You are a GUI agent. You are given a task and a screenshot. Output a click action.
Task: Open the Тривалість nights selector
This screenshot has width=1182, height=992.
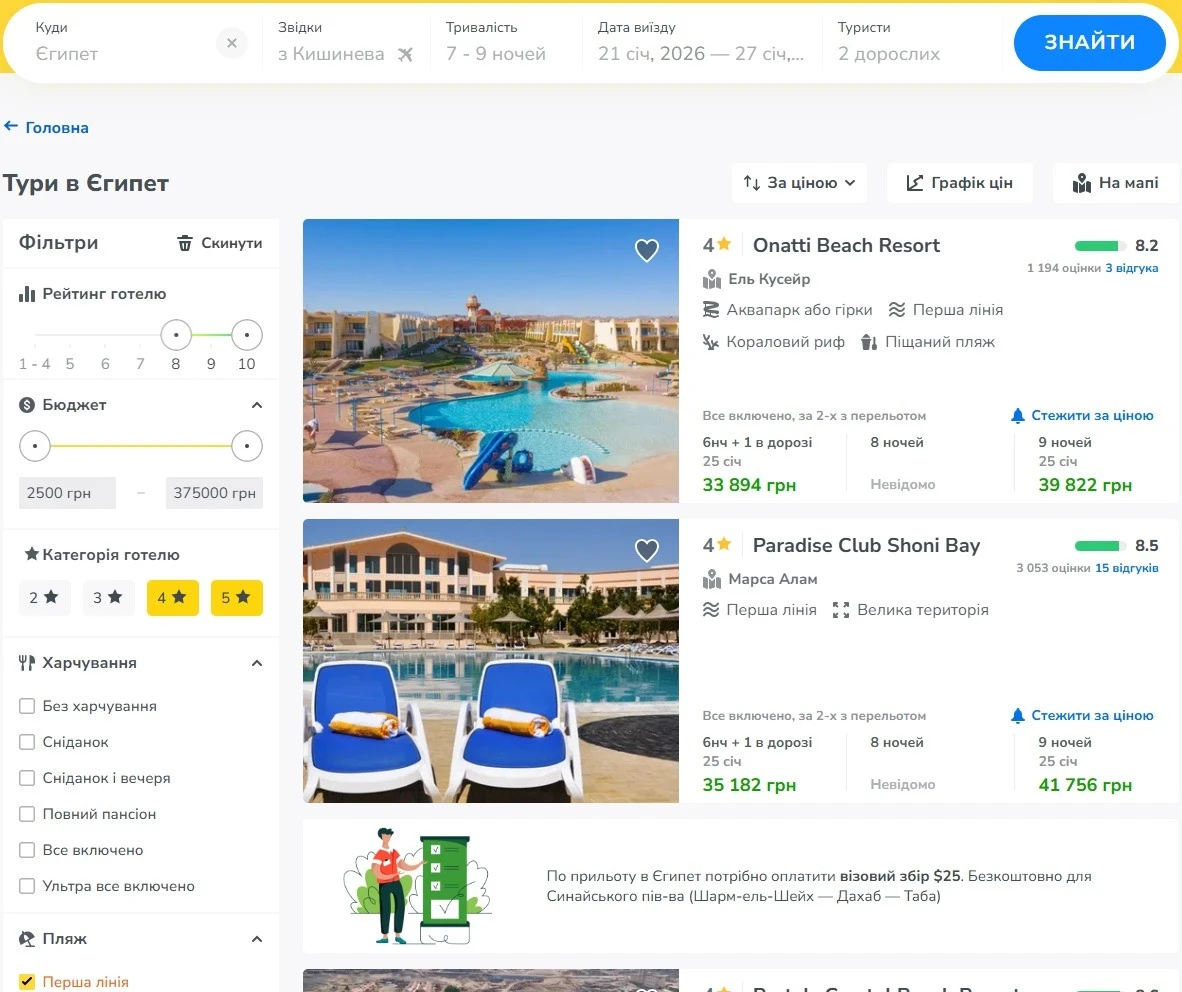[496, 42]
